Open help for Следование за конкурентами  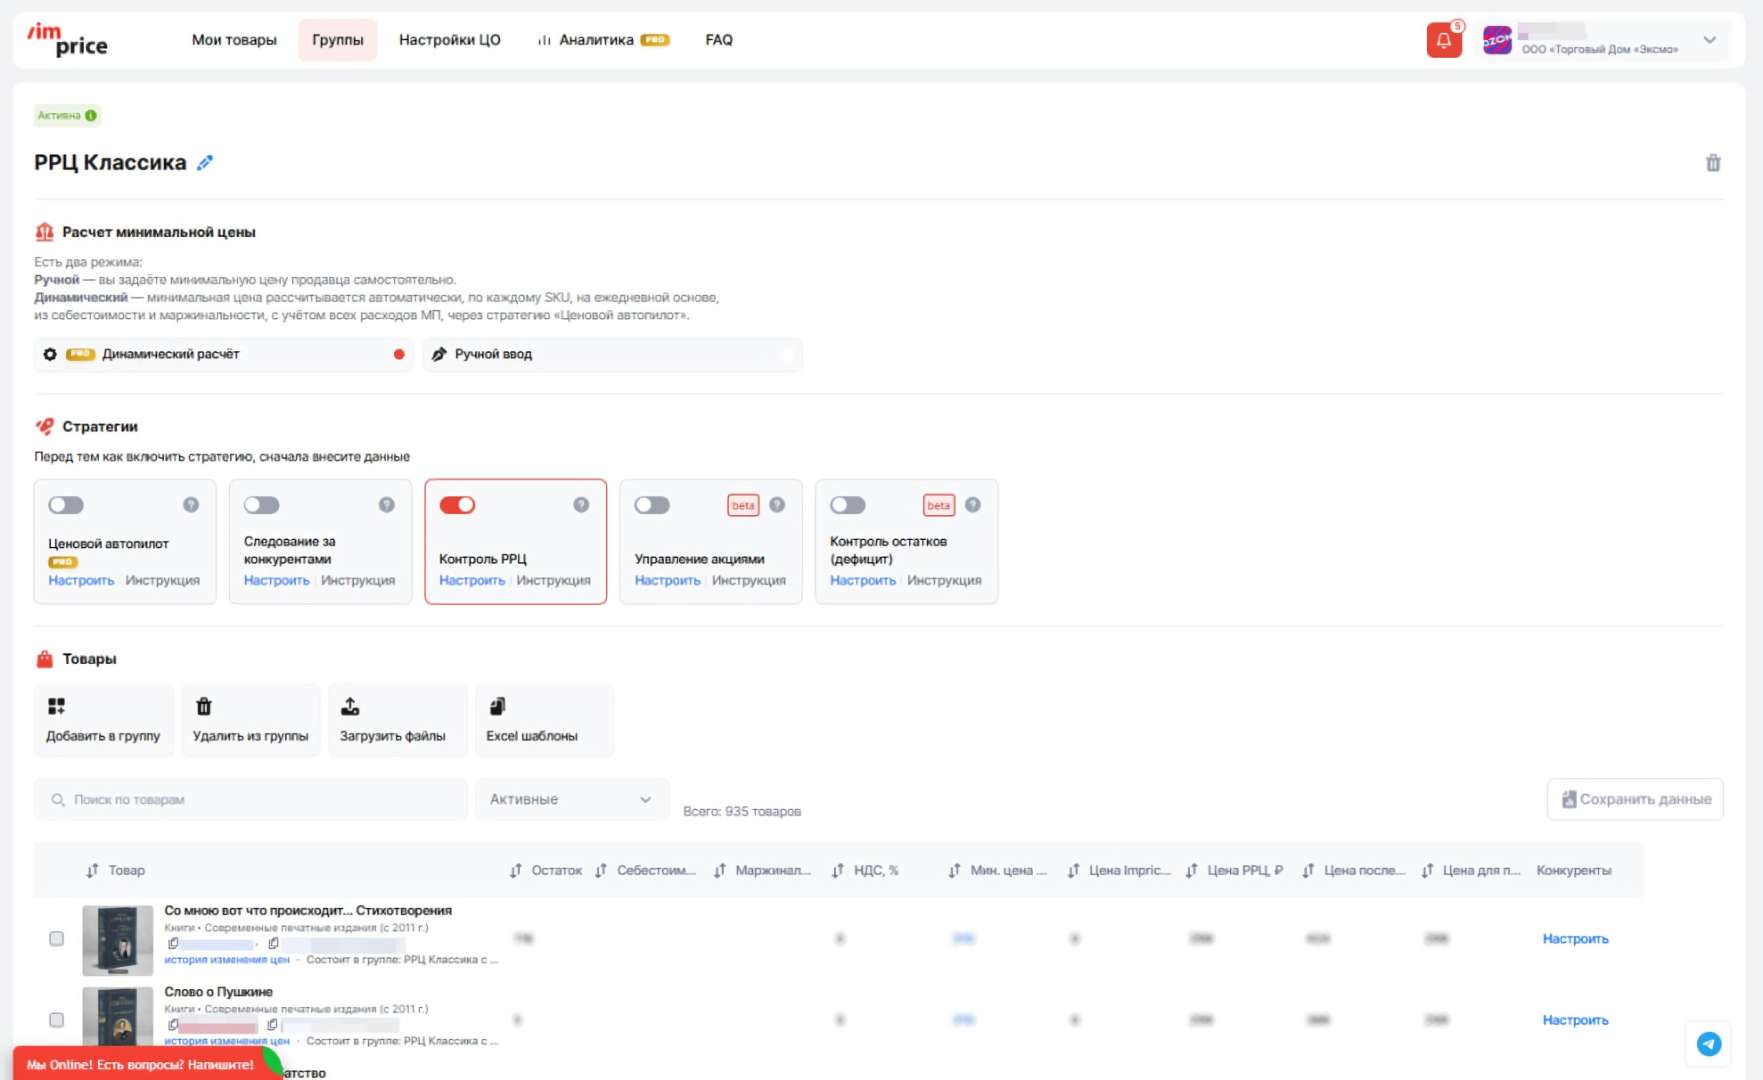click(x=387, y=505)
